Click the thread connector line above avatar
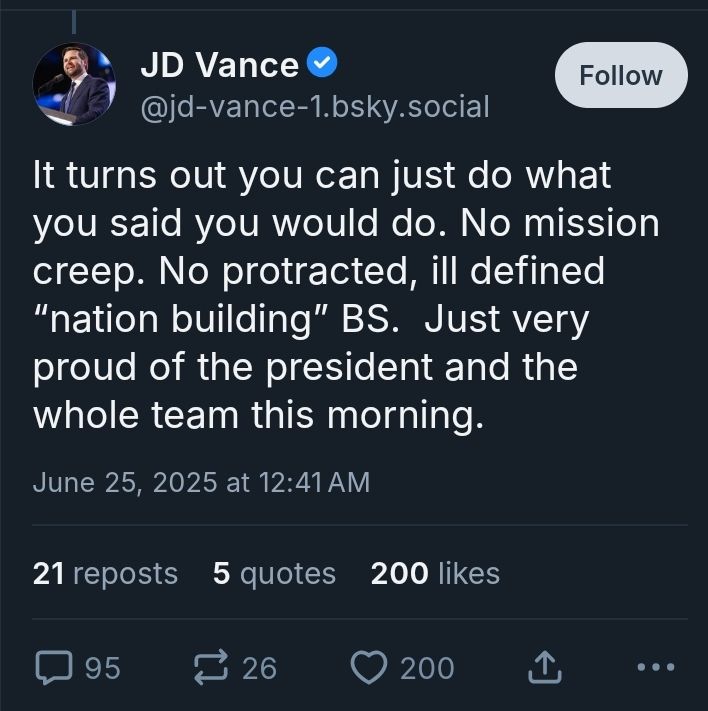 pyautogui.click(x=74, y=22)
